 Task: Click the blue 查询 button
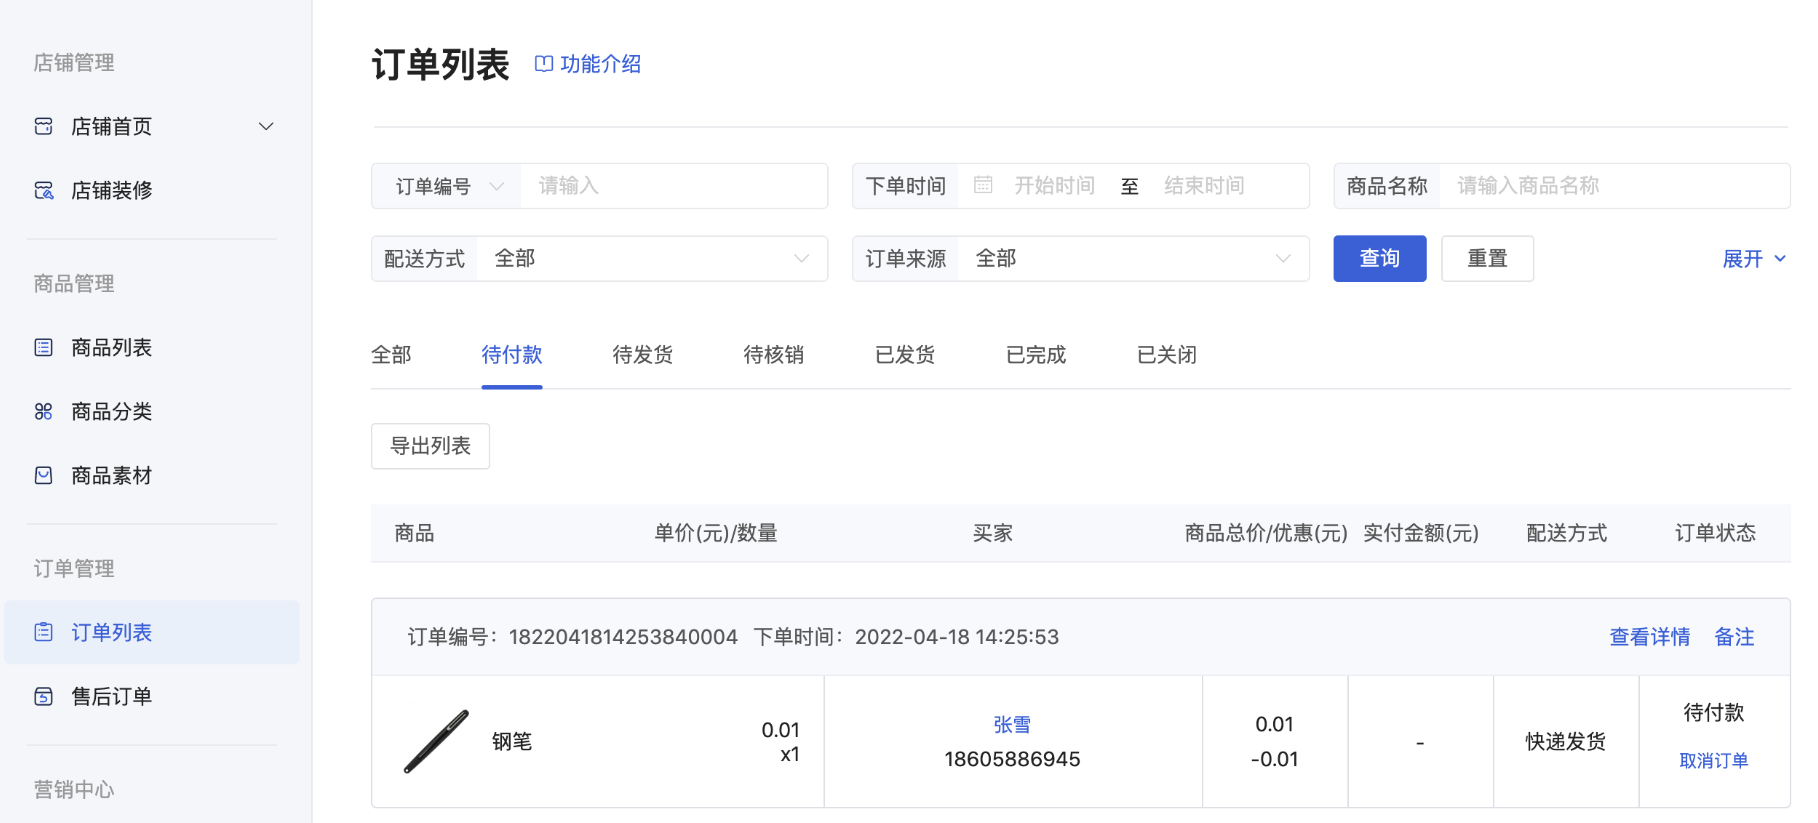(1380, 258)
